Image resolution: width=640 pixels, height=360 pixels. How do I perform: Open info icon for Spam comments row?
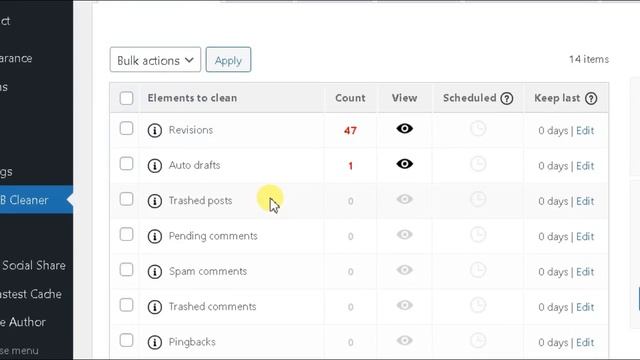155,271
